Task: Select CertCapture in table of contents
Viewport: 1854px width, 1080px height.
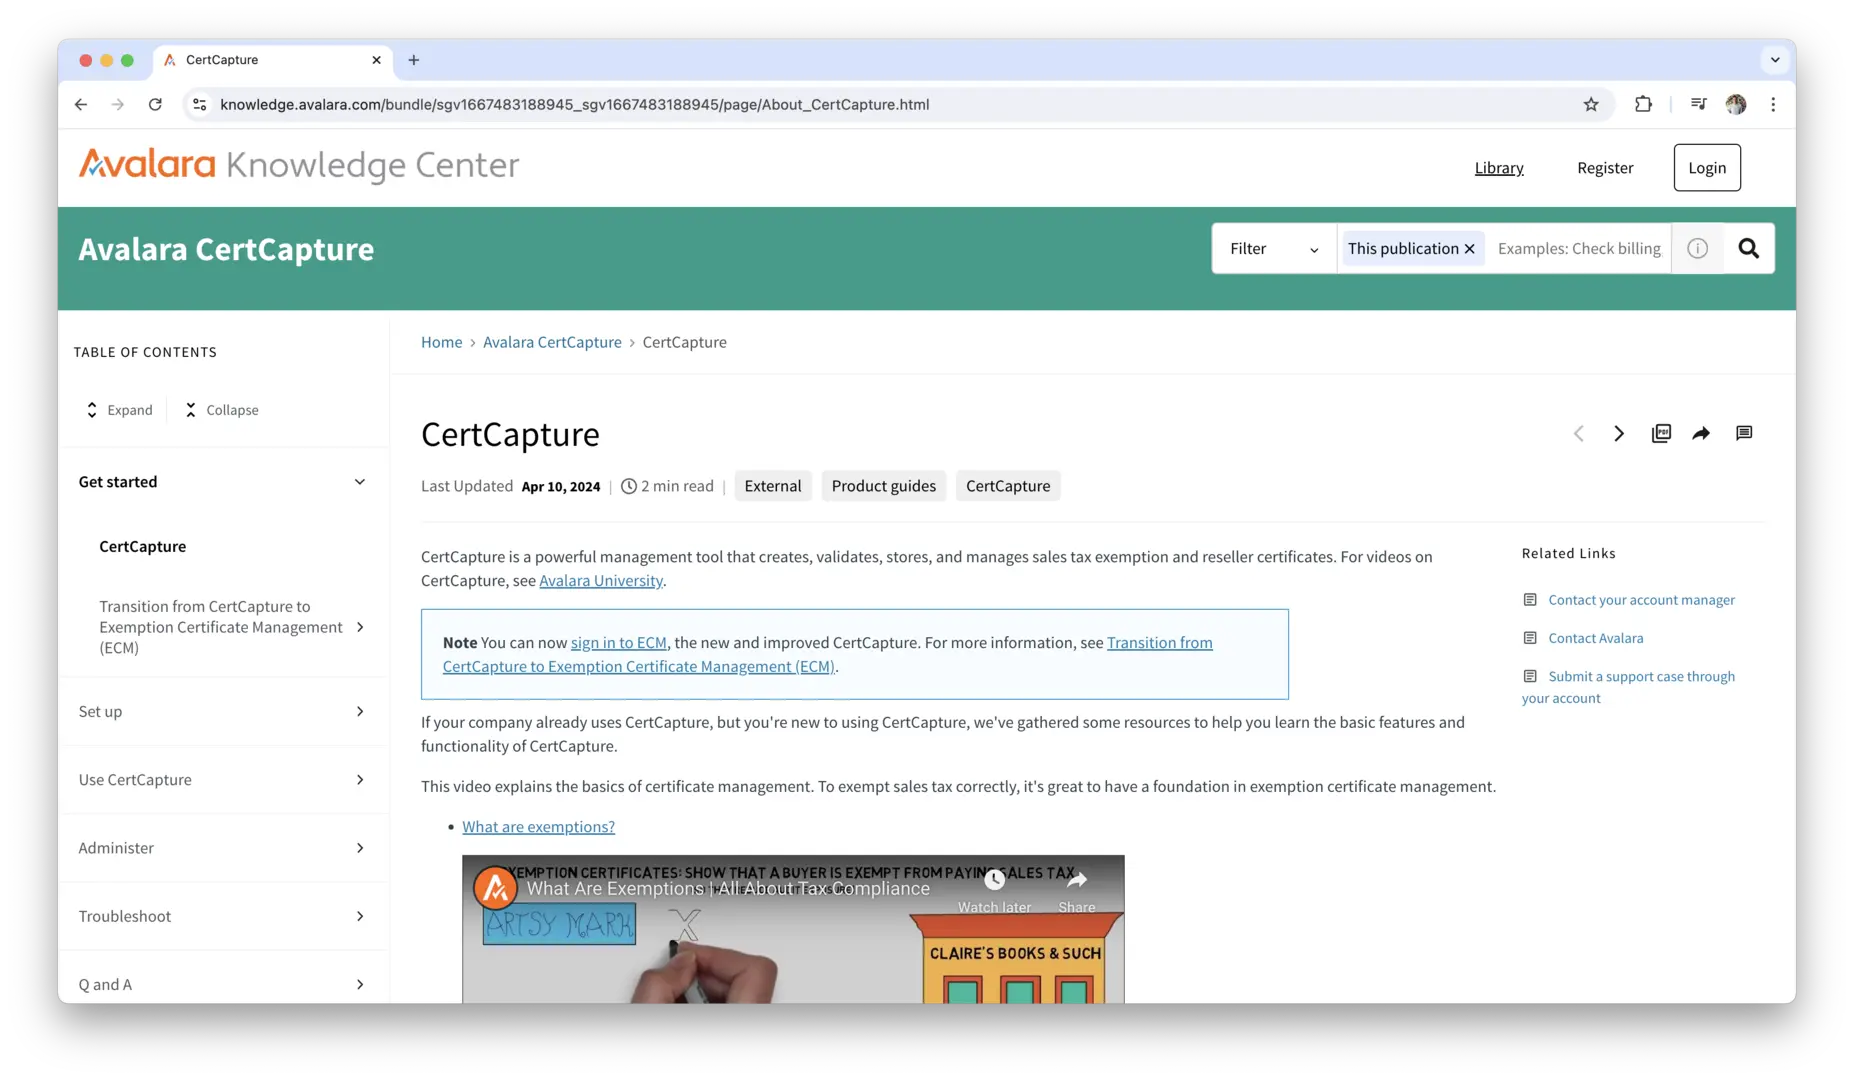Action: click(142, 546)
